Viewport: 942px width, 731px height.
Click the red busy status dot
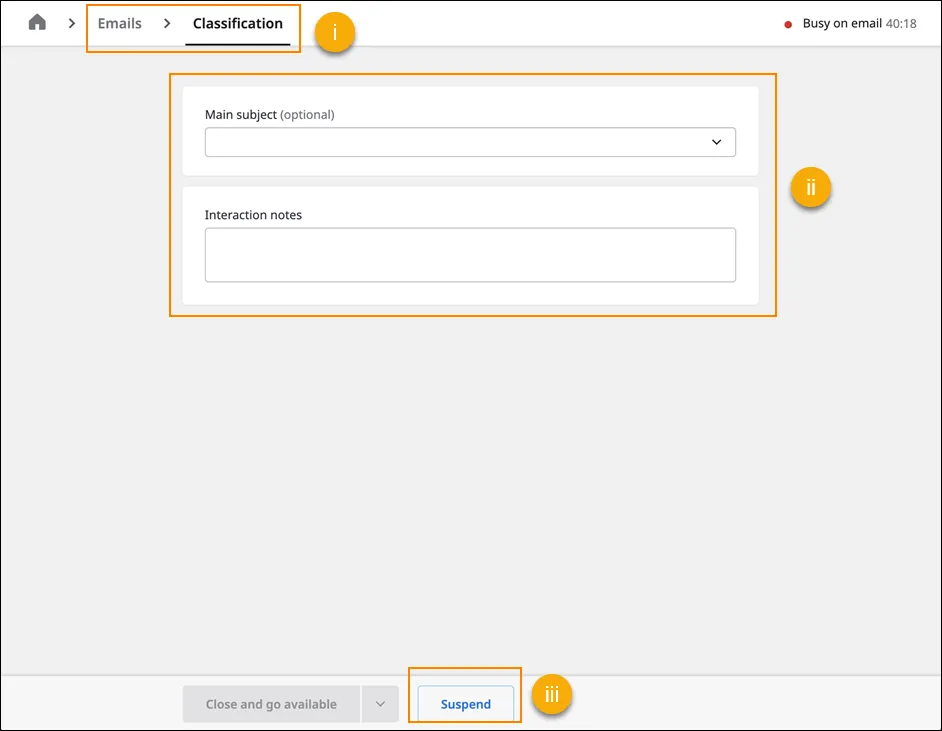(x=788, y=25)
